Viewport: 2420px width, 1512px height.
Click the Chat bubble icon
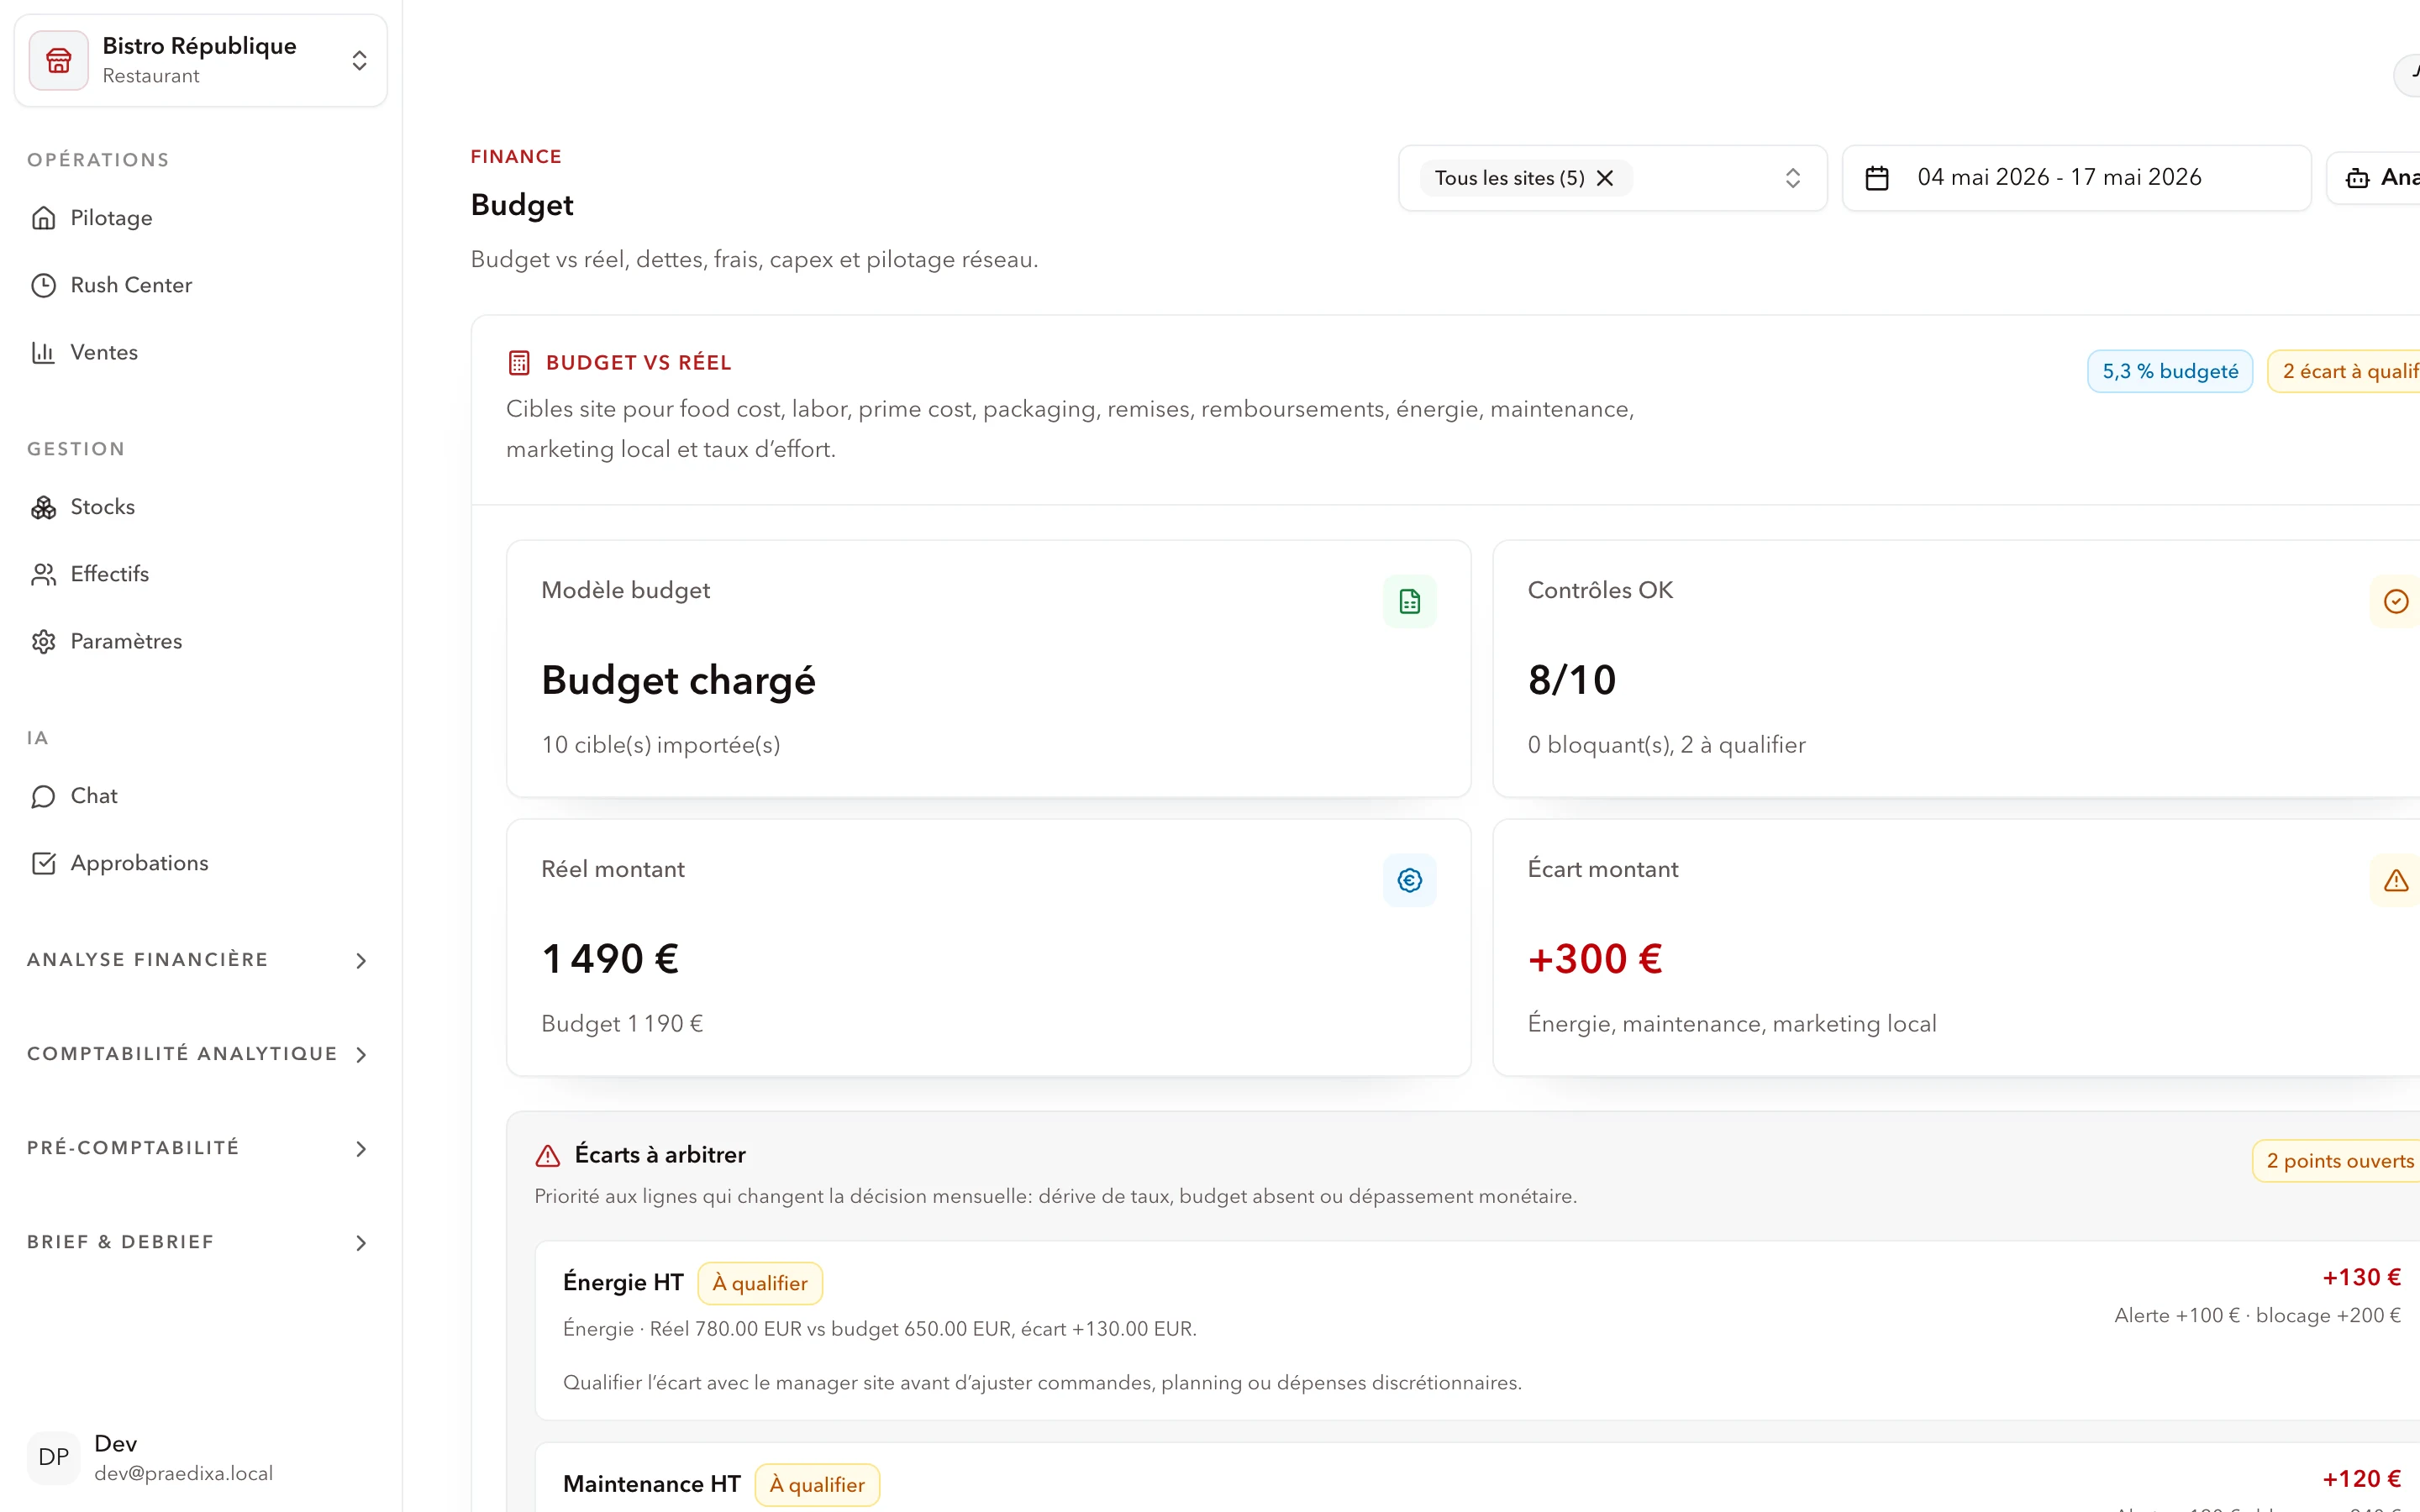point(43,796)
